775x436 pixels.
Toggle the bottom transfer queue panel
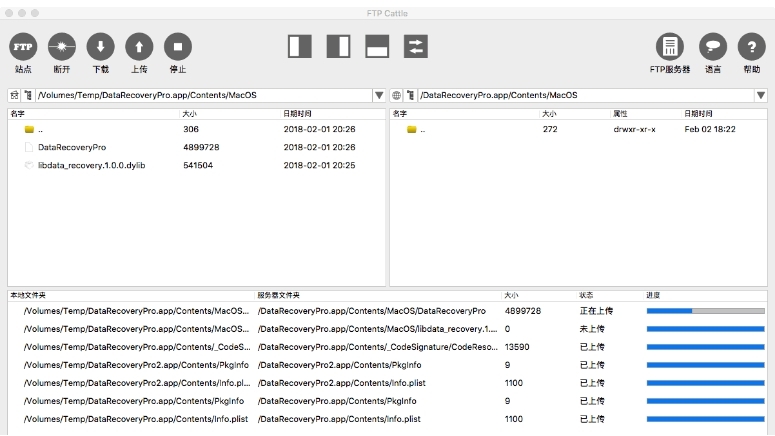tap(377, 46)
